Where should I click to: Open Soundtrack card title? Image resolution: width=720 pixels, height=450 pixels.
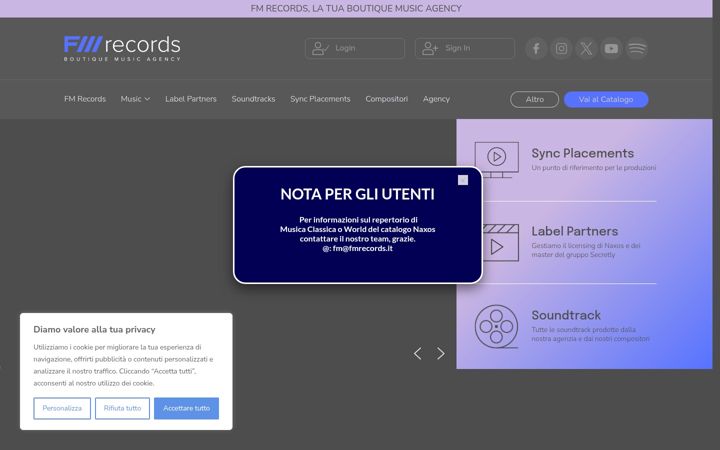click(x=566, y=315)
